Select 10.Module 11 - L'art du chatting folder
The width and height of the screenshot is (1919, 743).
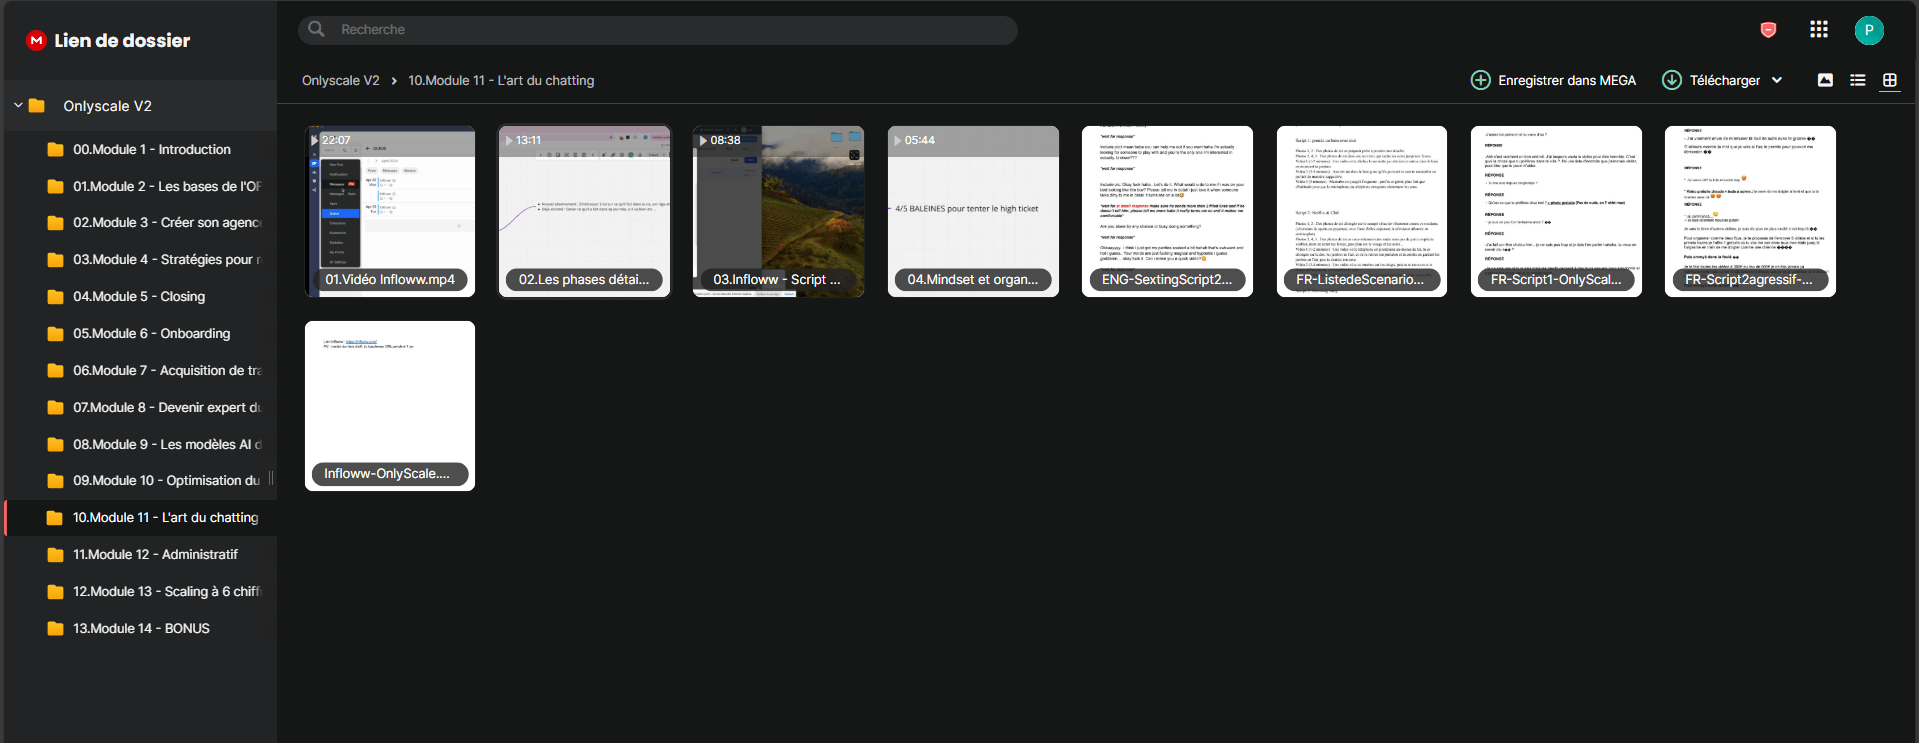141,518
